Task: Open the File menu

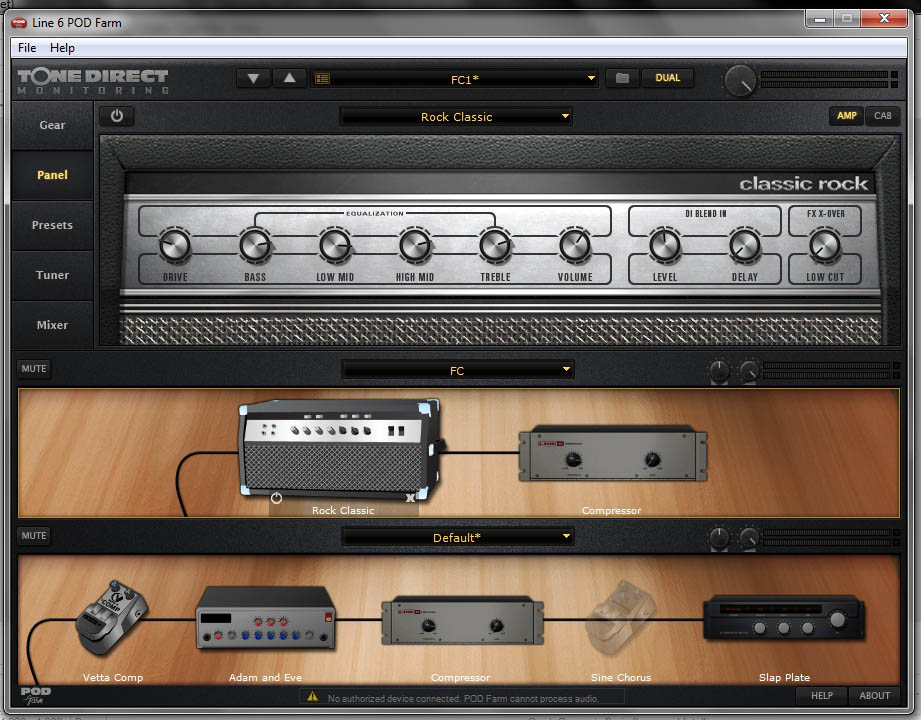Action: pos(27,48)
